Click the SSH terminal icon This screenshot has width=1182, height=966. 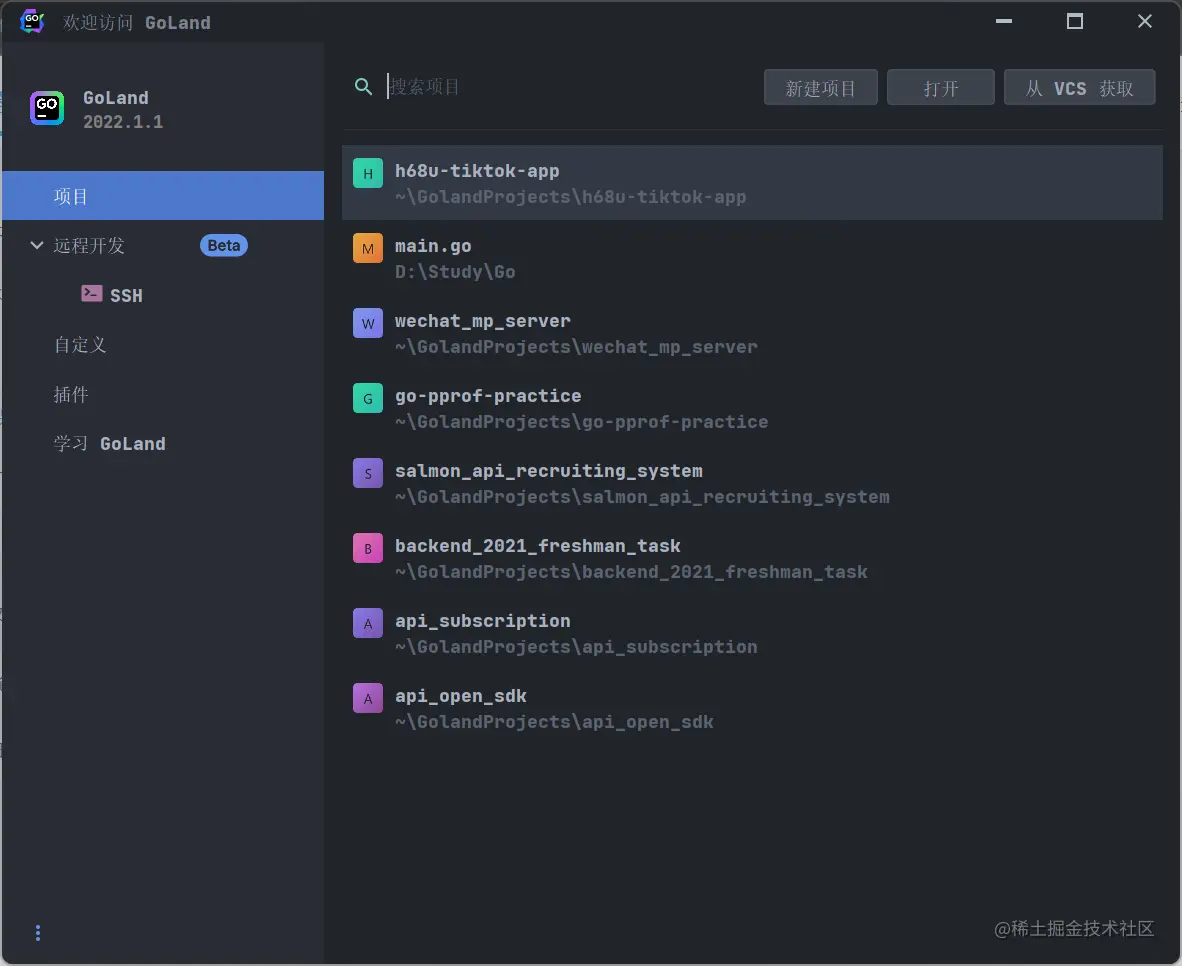coord(92,293)
